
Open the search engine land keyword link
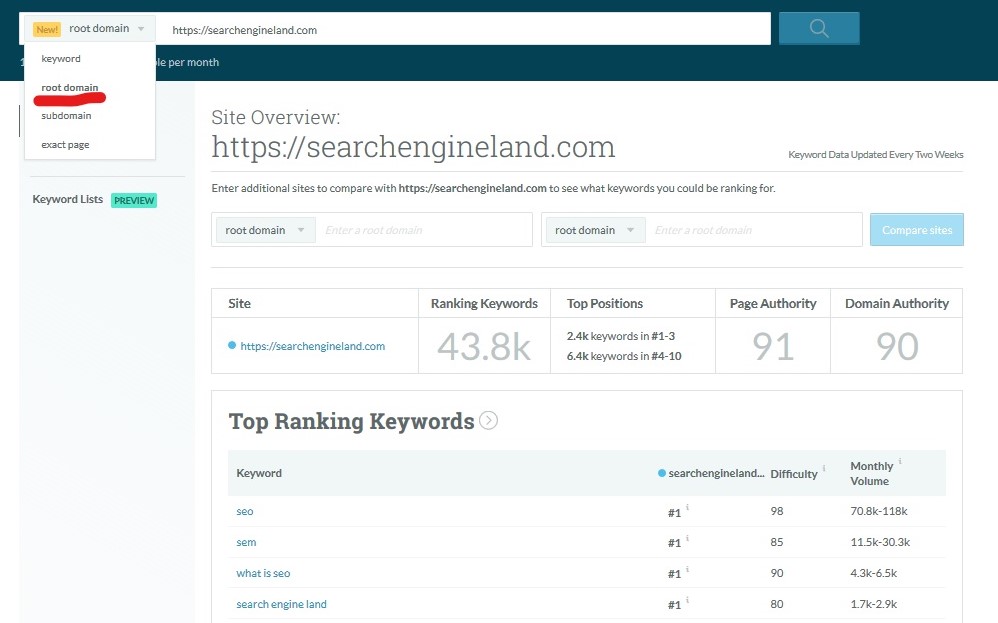pyautogui.click(x=281, y=604)
